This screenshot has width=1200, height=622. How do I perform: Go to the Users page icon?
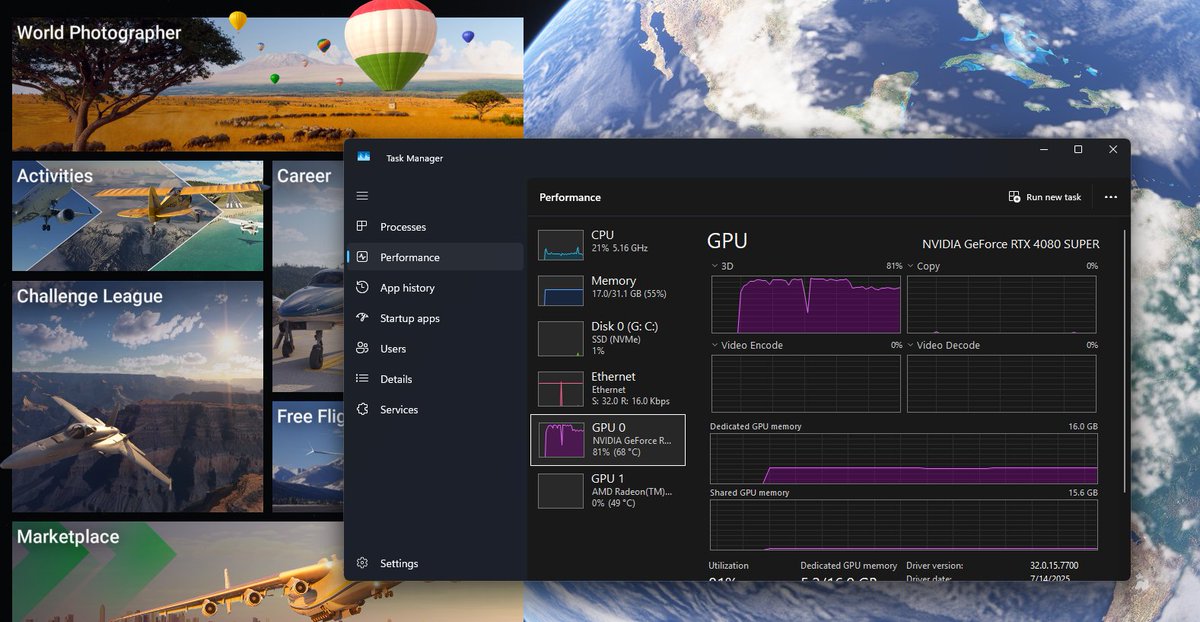coord(362,349)
